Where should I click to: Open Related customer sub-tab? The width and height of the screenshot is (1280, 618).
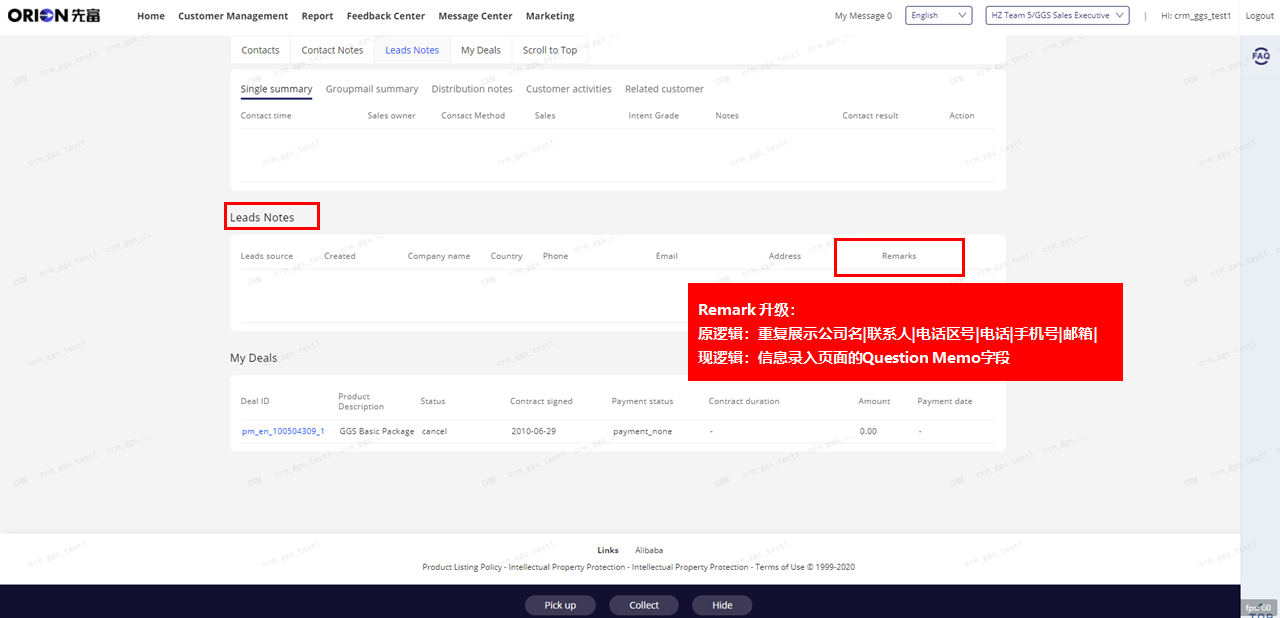(664, 89)
